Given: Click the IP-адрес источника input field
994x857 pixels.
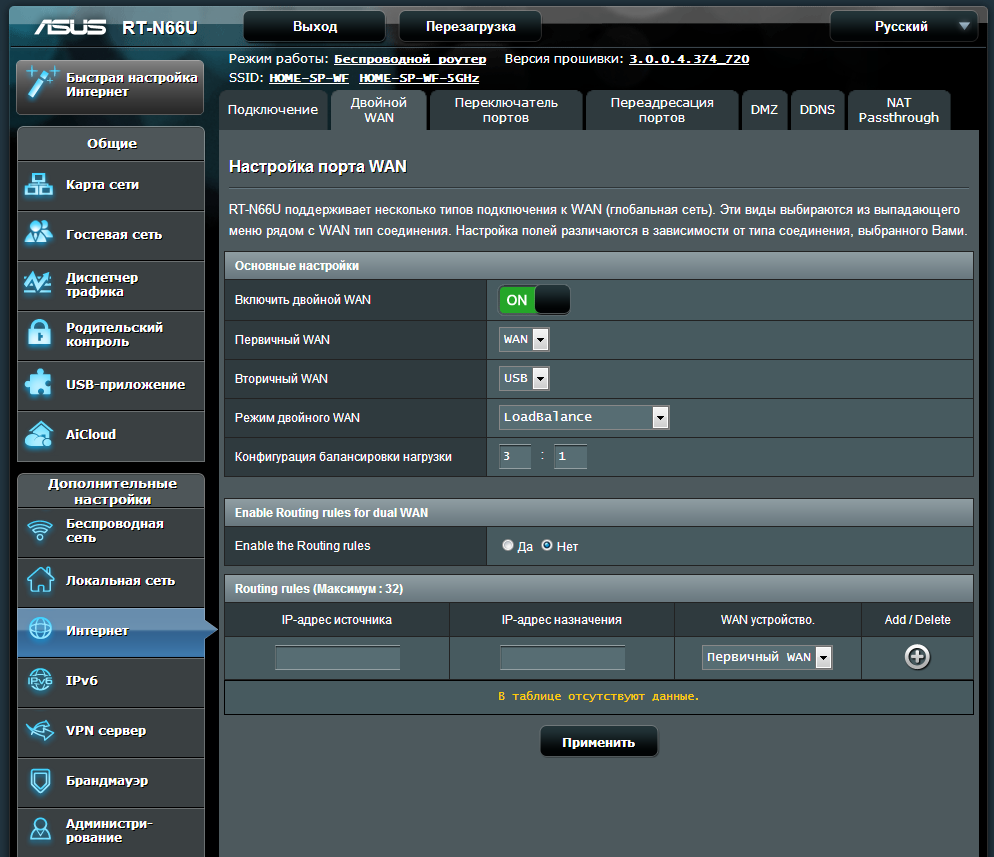Looking at the screenshot, I should point(337,657).
